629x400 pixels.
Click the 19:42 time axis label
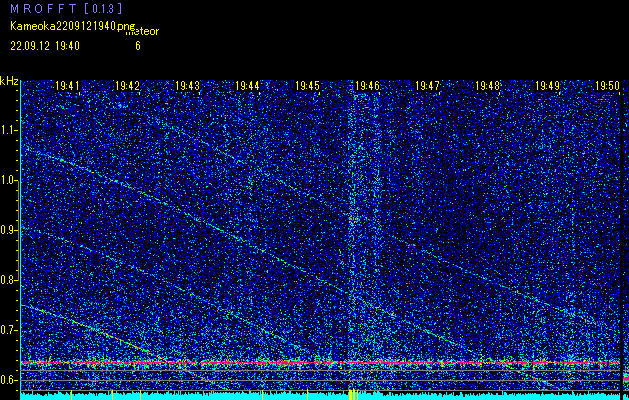(128, 86)
